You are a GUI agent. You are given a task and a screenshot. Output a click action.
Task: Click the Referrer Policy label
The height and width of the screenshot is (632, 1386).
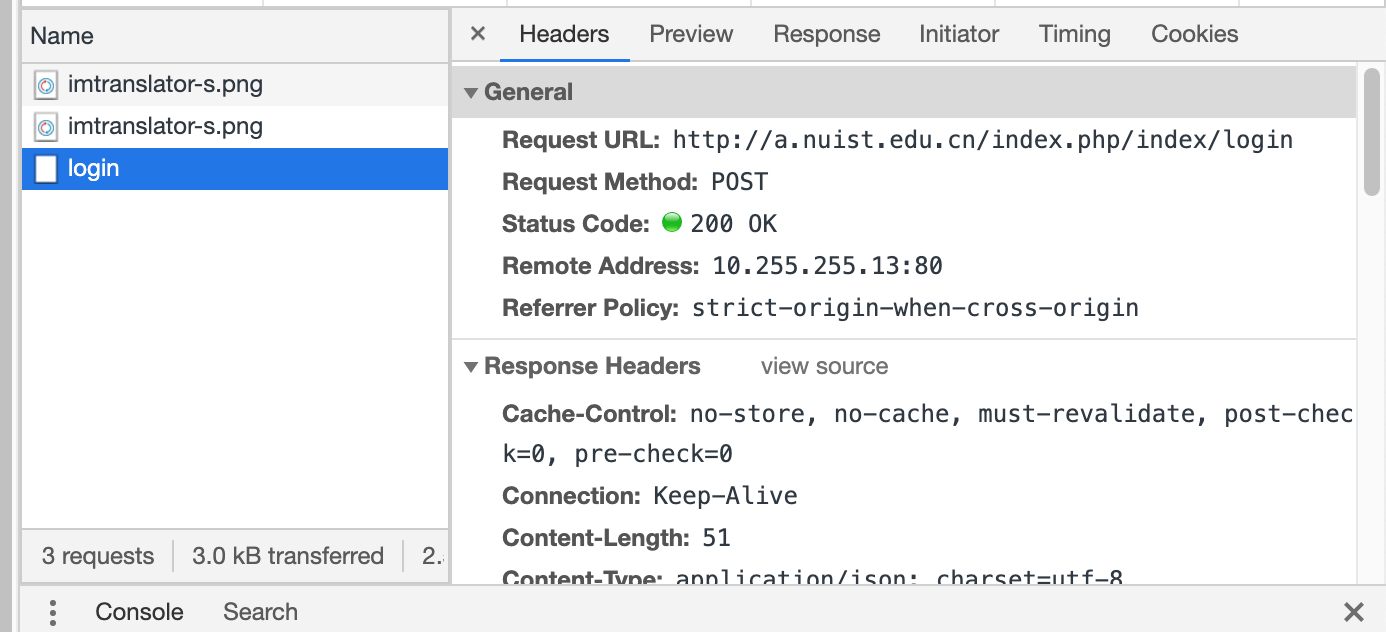pyautogui.click(x=591, y=308)
